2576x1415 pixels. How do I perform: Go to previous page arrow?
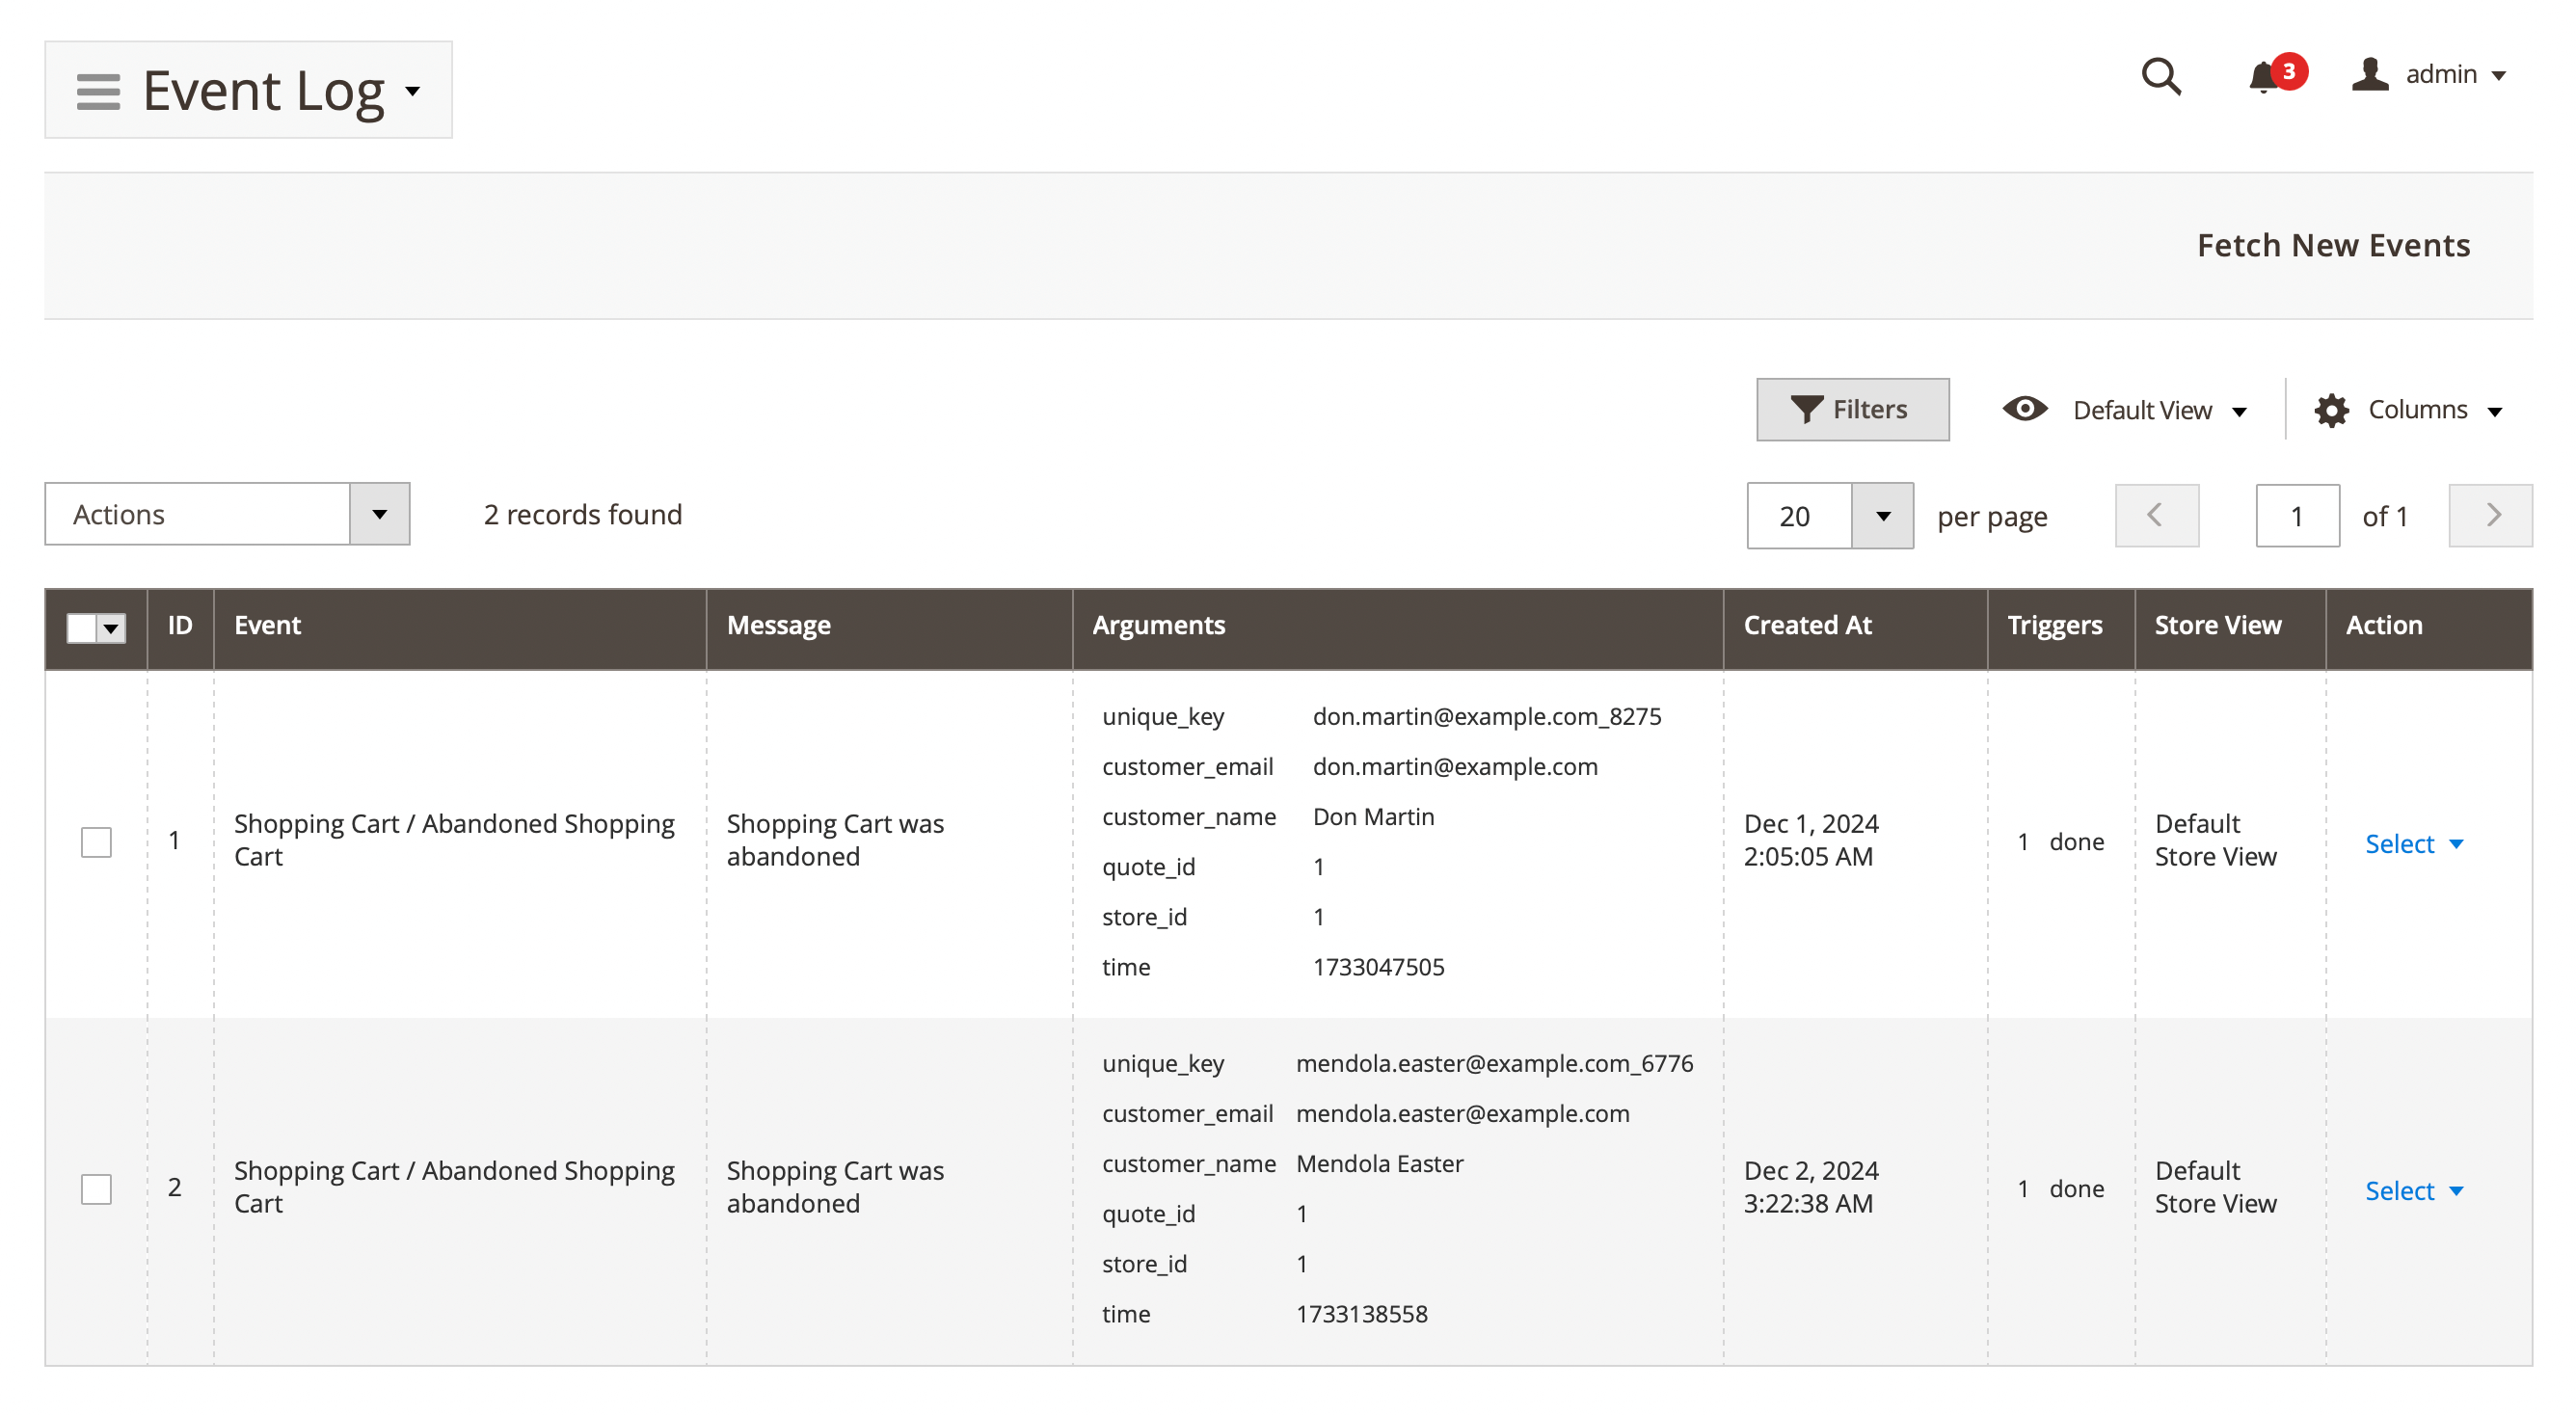[2156, 515]
